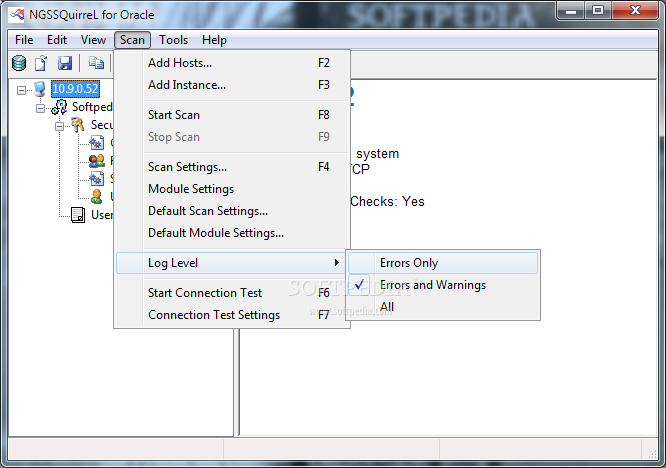The height and width of the screenshot is (468, 666).
Task: Open Module Settings menu entry
Action: 232,189
